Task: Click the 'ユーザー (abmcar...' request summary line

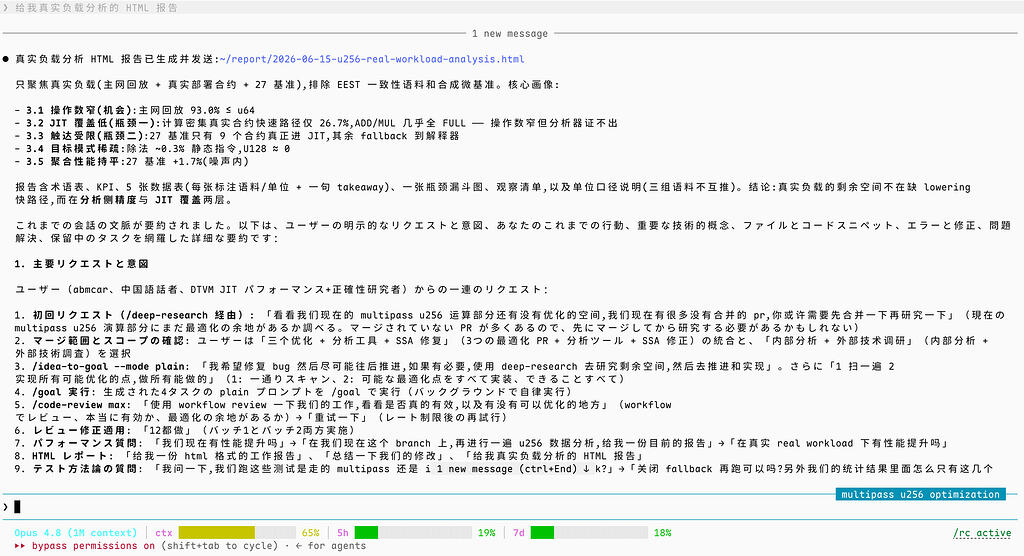Action: (281, 289)
